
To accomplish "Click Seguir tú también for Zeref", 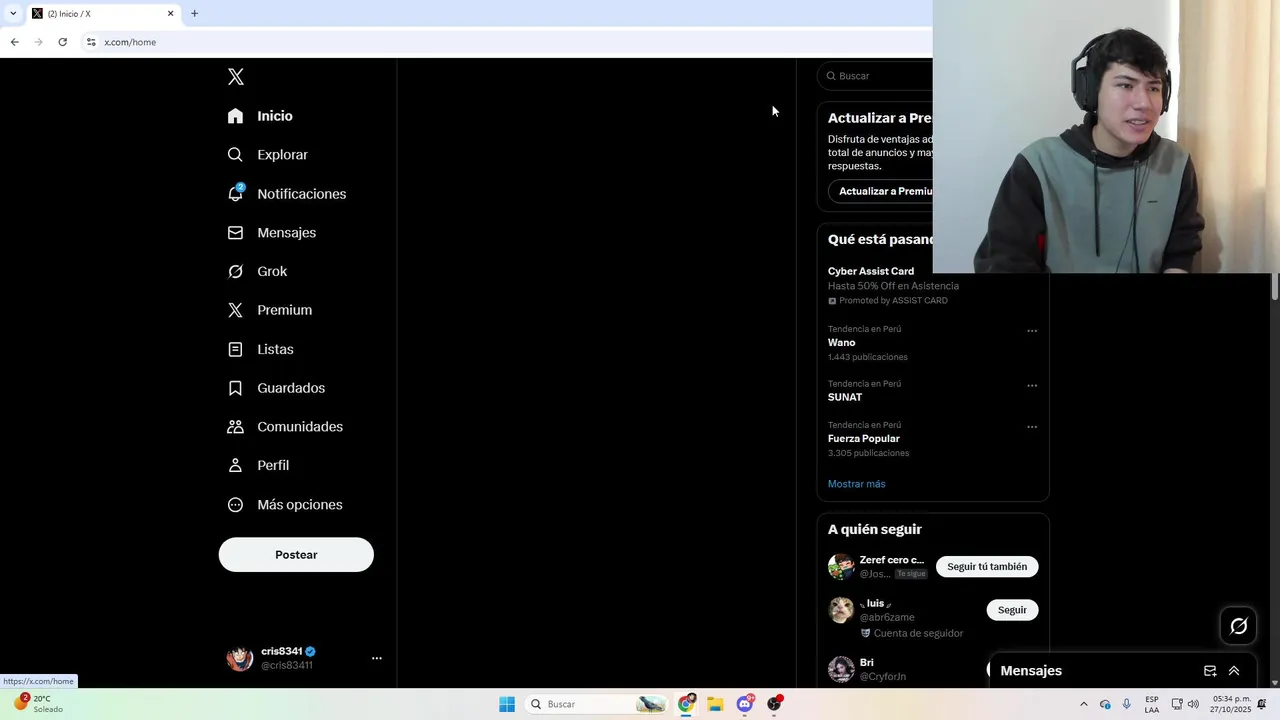I will [x=987, y=567].
